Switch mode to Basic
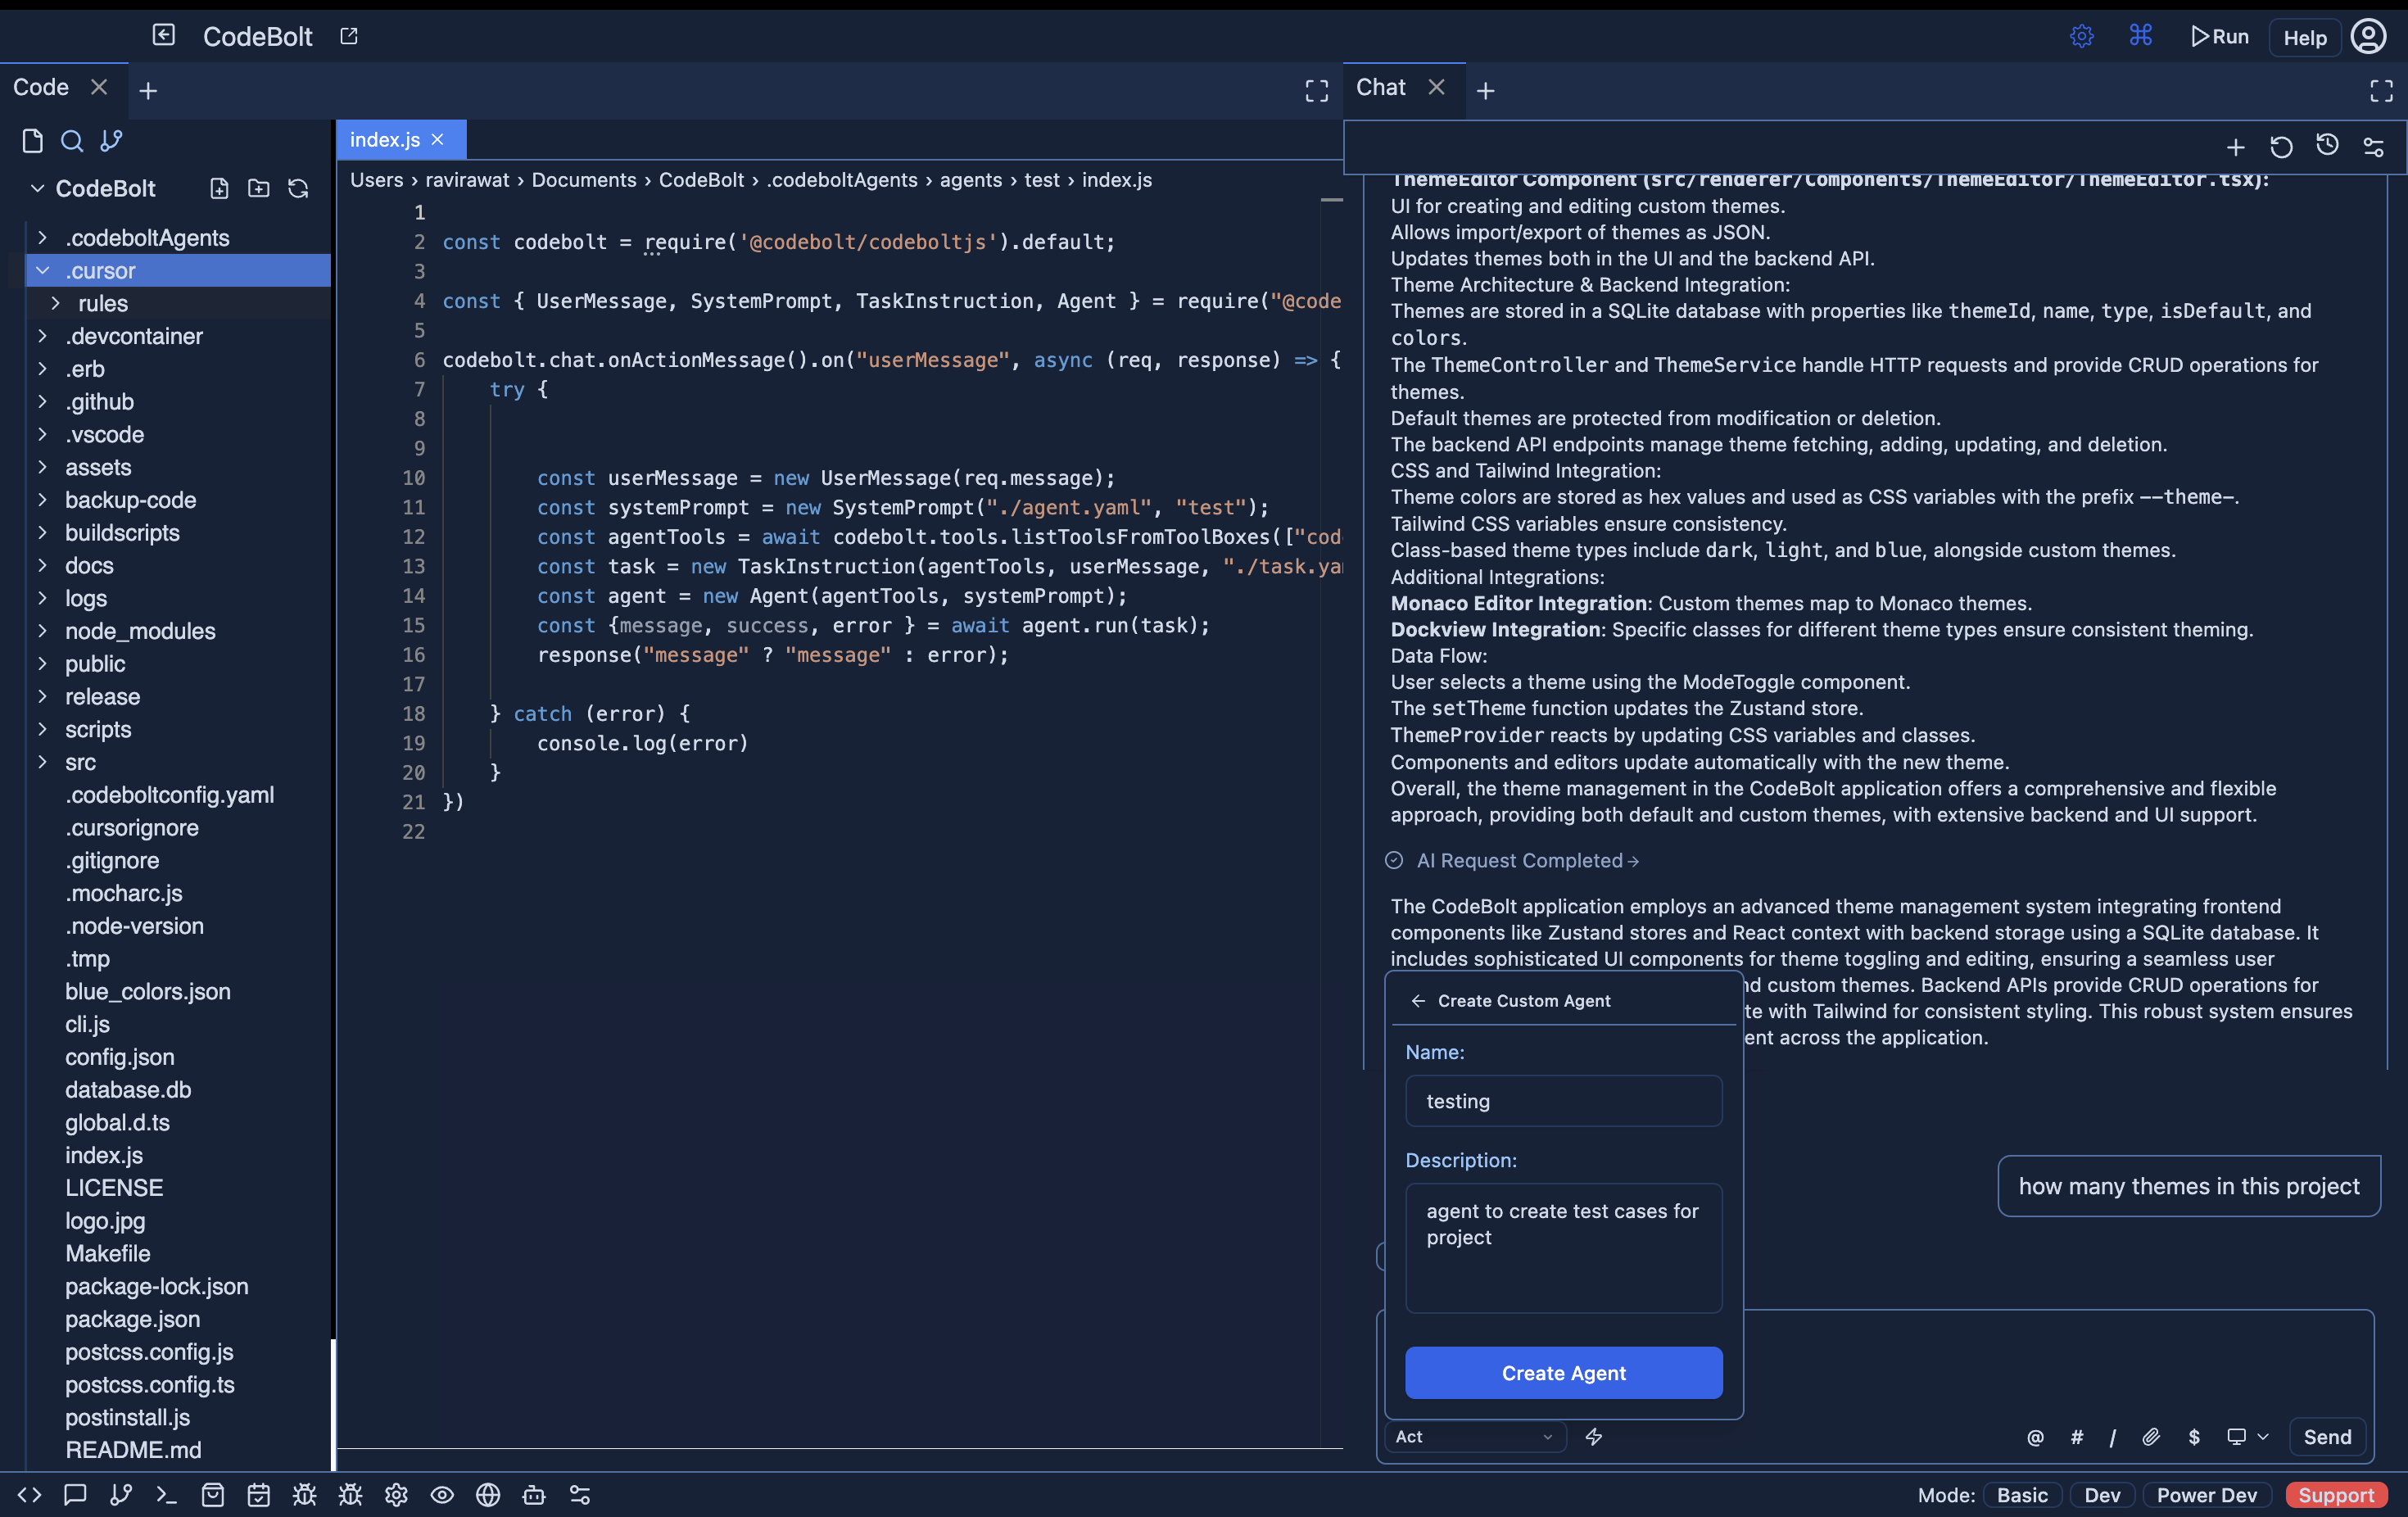 (x=2022, y=1494)
